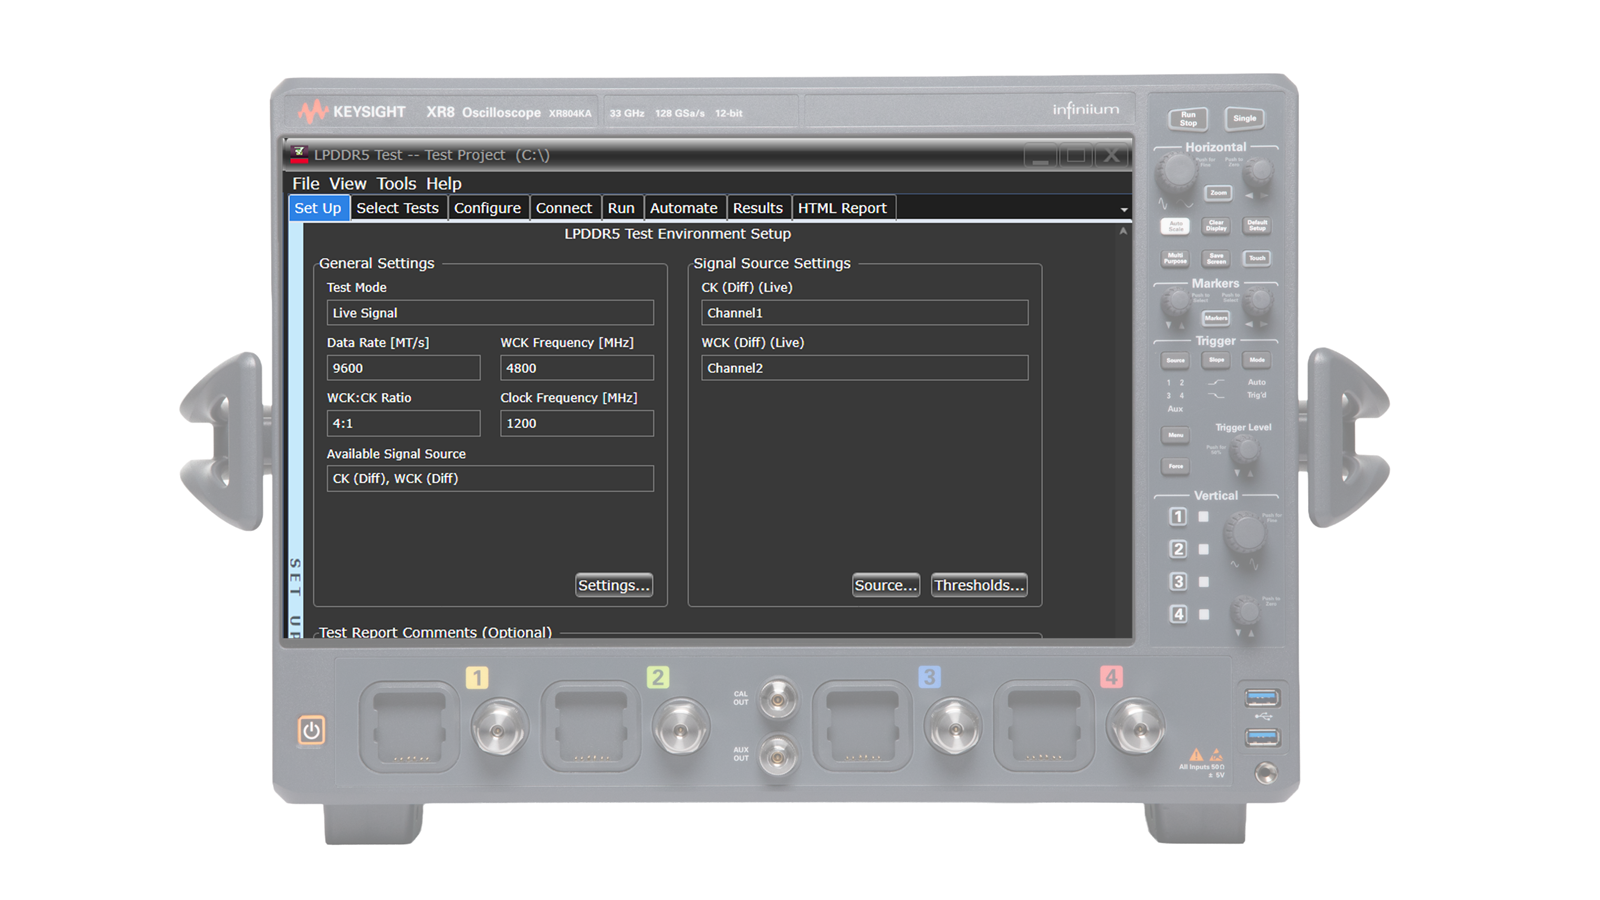Screen dimensions: 1600x900
Task: Push the Horizontal scale knob
Action: coord(1177,173)
